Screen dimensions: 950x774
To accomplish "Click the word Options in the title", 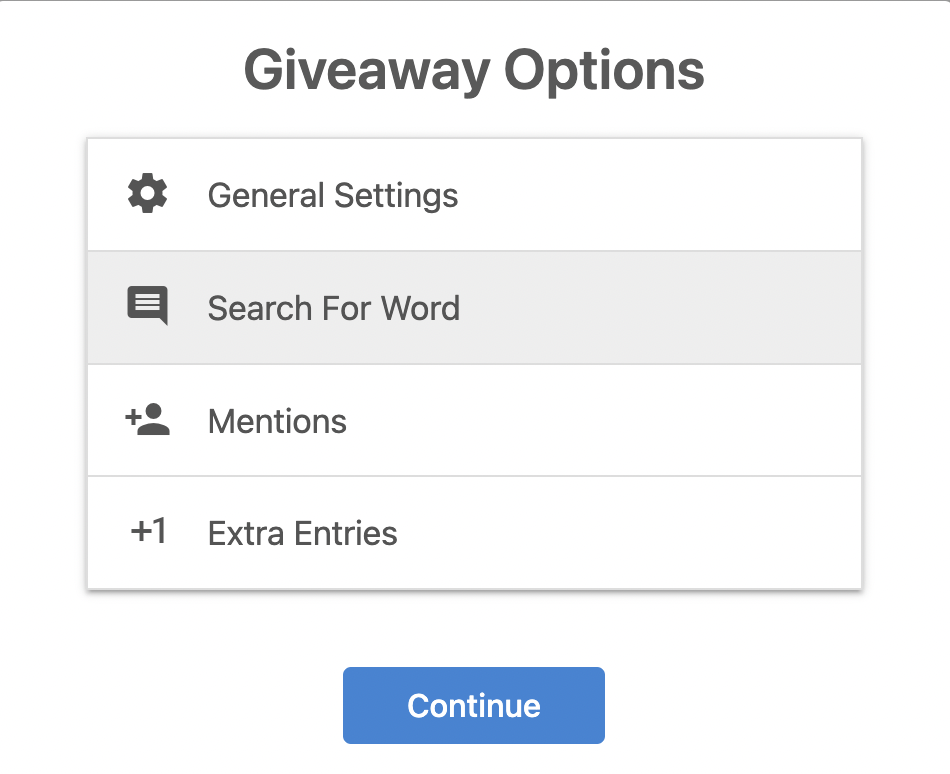I will click(x=605, y=71).
